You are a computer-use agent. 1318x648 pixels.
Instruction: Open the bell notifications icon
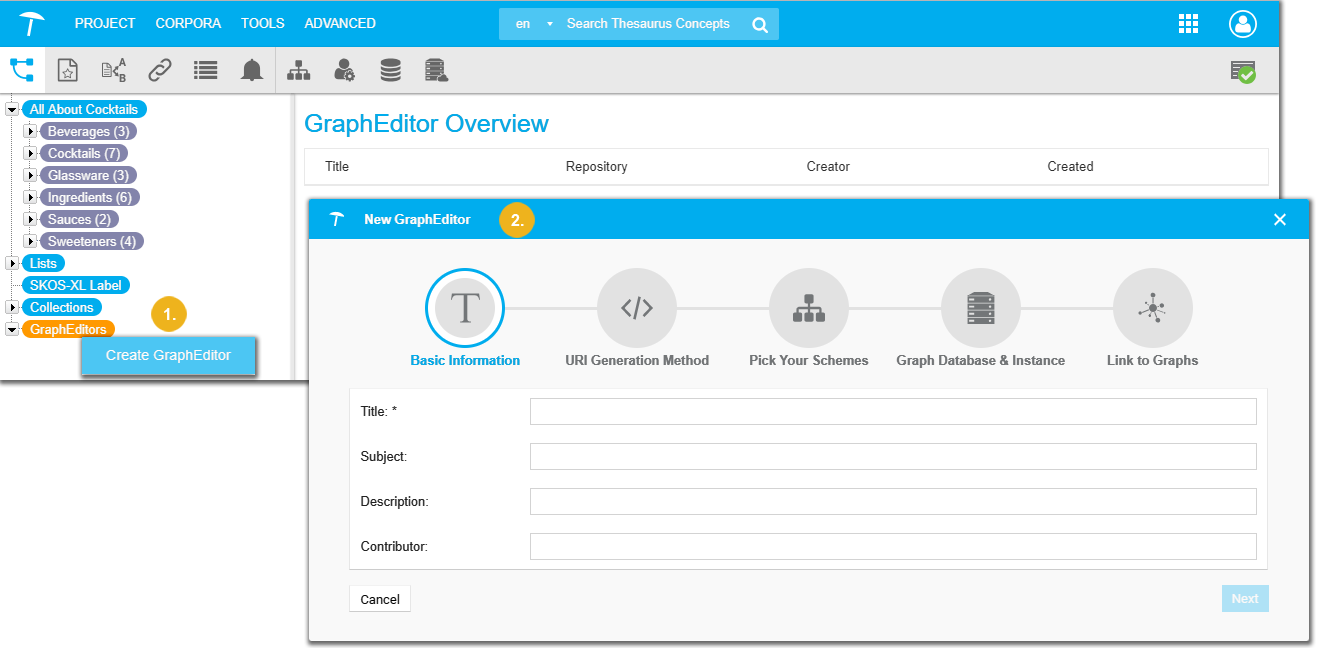click(252, 70)
